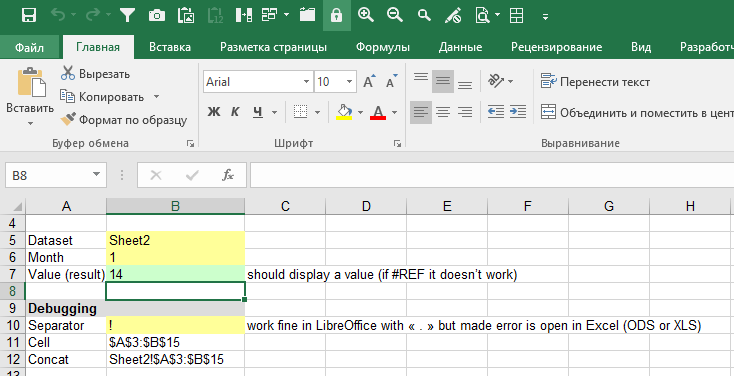
Task: Switch to Разметка страницы tab
Action: (x=273, y=47)
